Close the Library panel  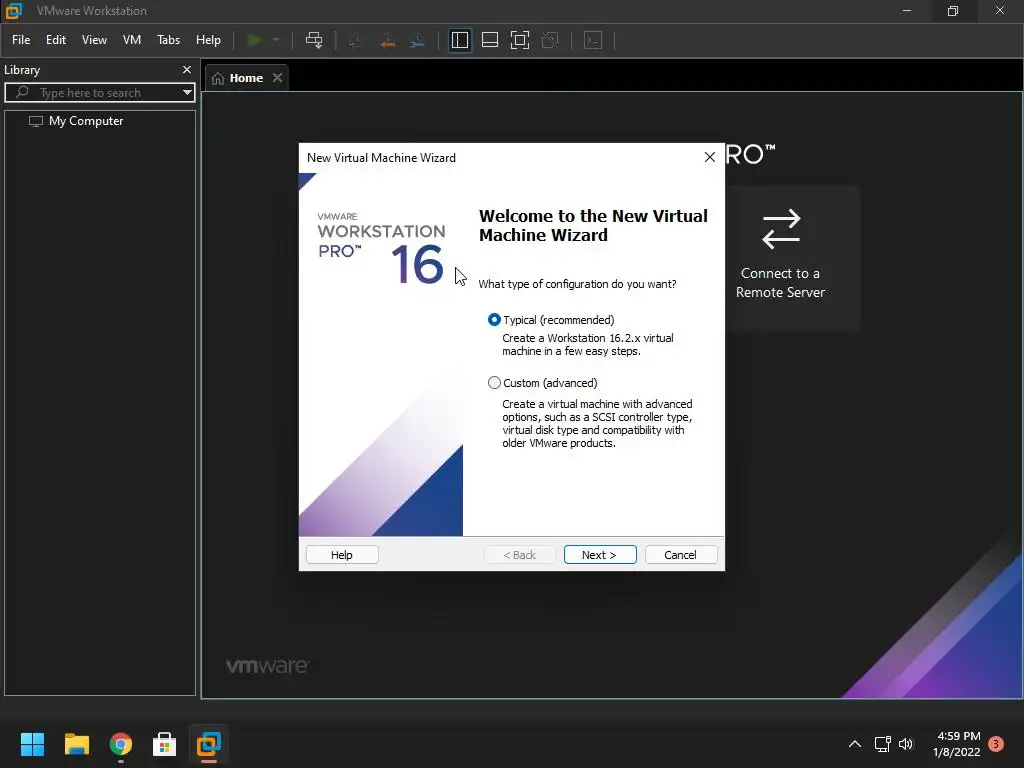pyautogui.click(x=187, y=69)
